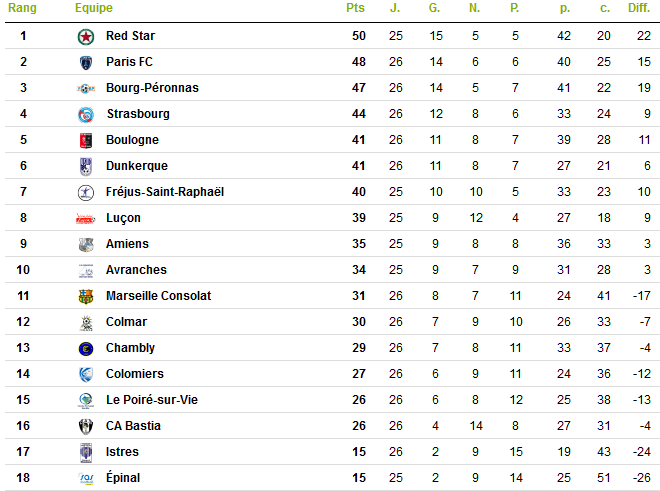Open the Bourg-Péronnas team link
660x491 pixels.
tap(152, 88)
